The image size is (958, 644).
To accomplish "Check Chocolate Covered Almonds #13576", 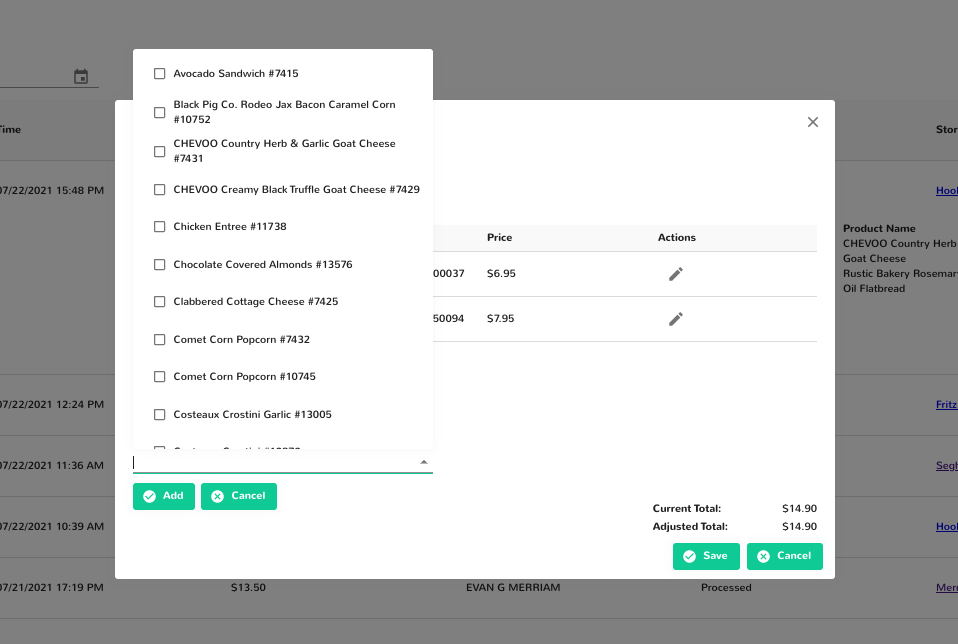I will point(159,265).
